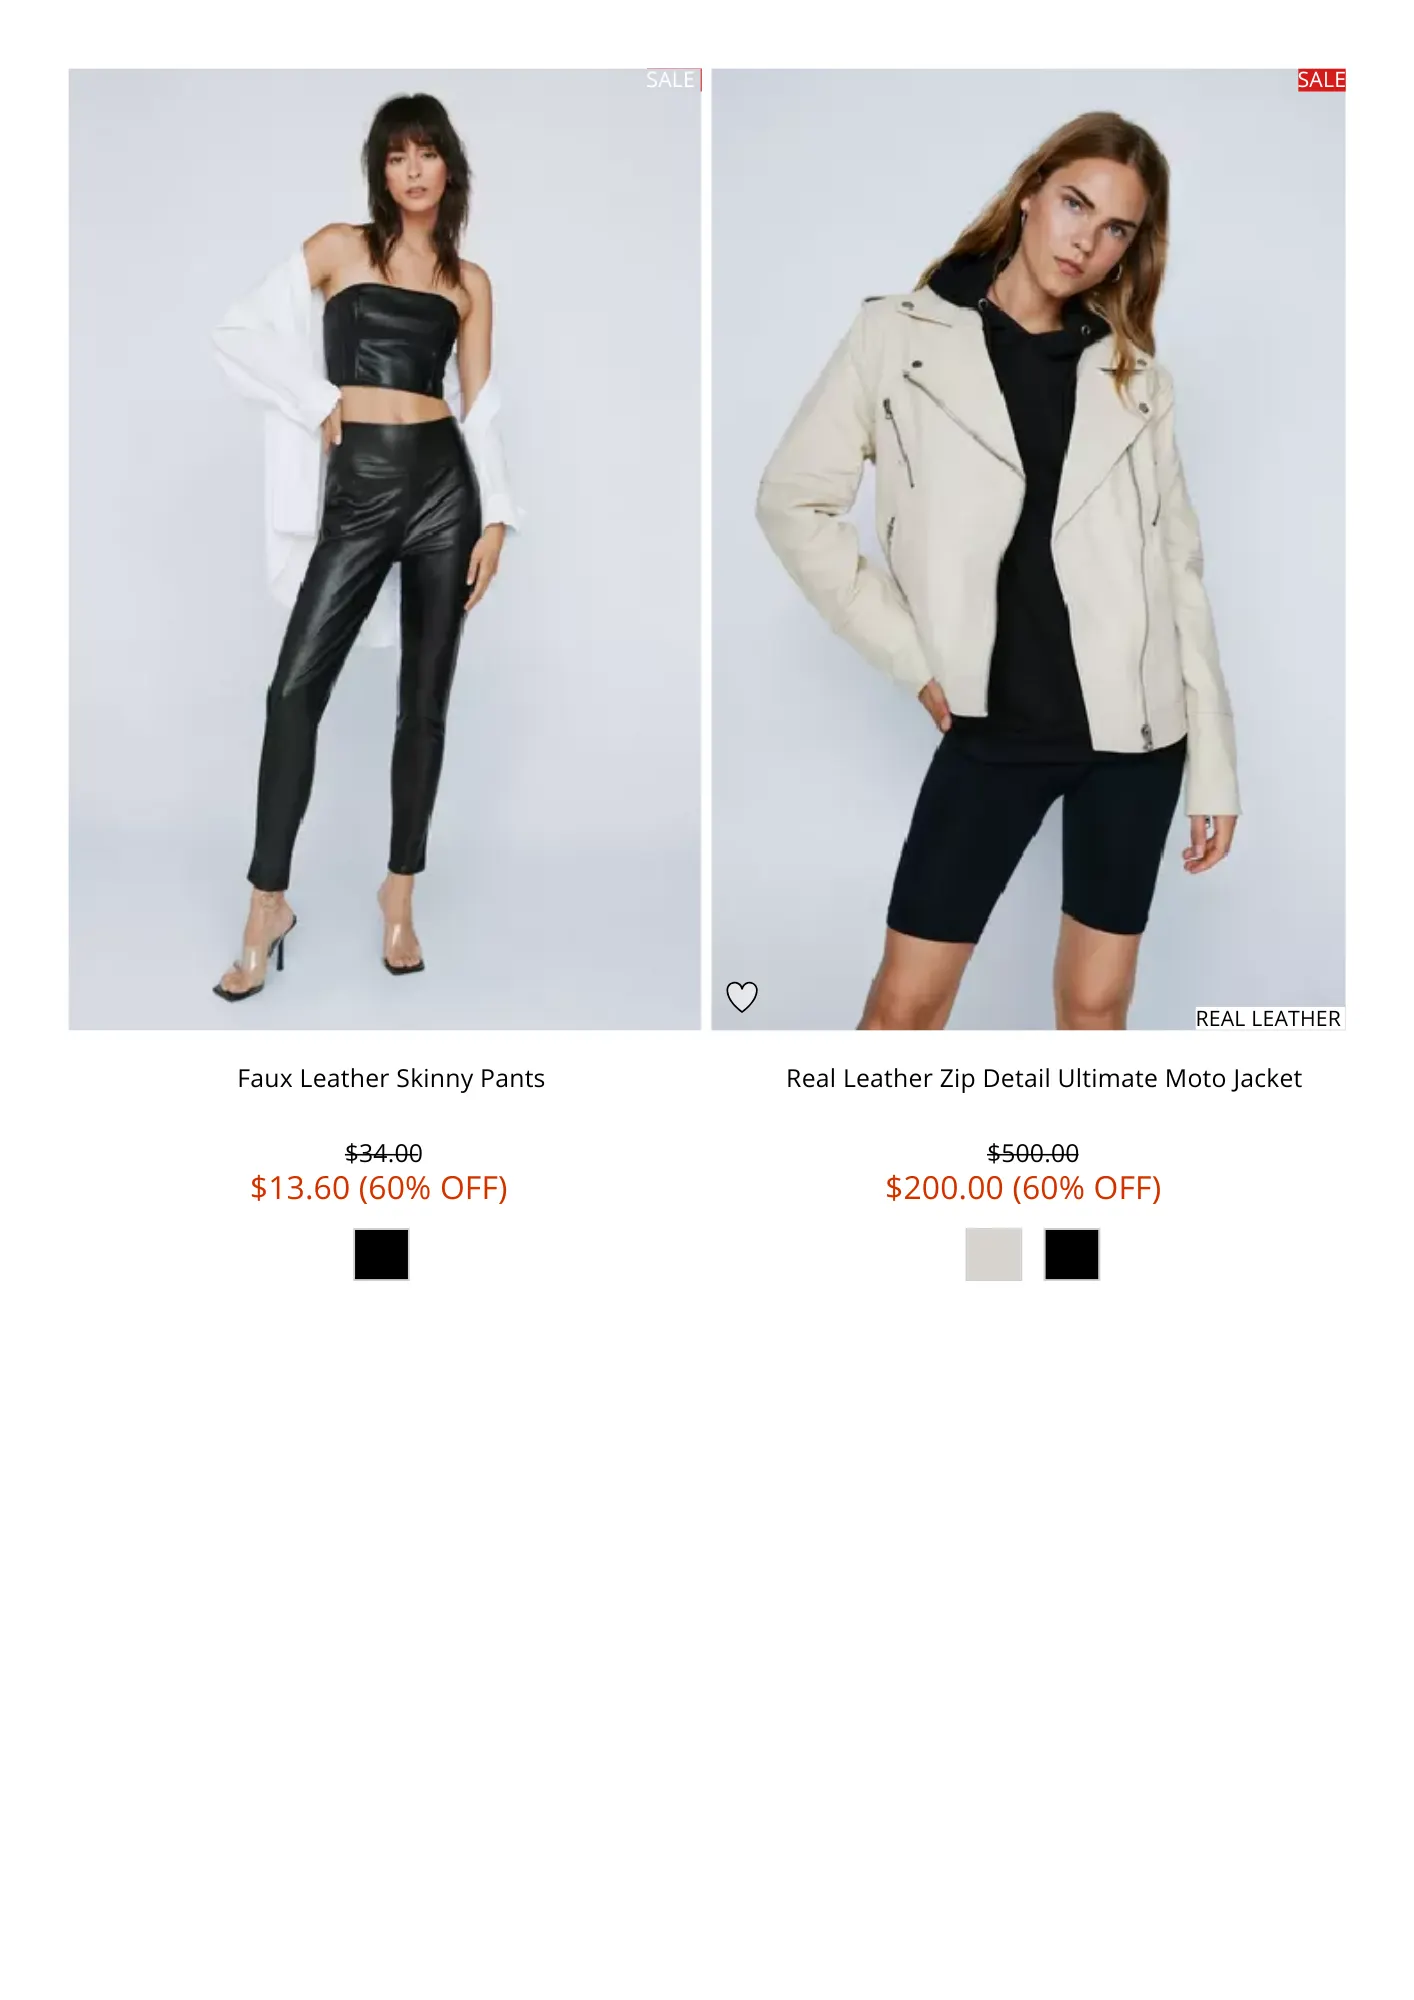Add the moto jacket to wishlist with heart icon
The width and height of the screenshot is (1414, 2000).
pos(741,996)
